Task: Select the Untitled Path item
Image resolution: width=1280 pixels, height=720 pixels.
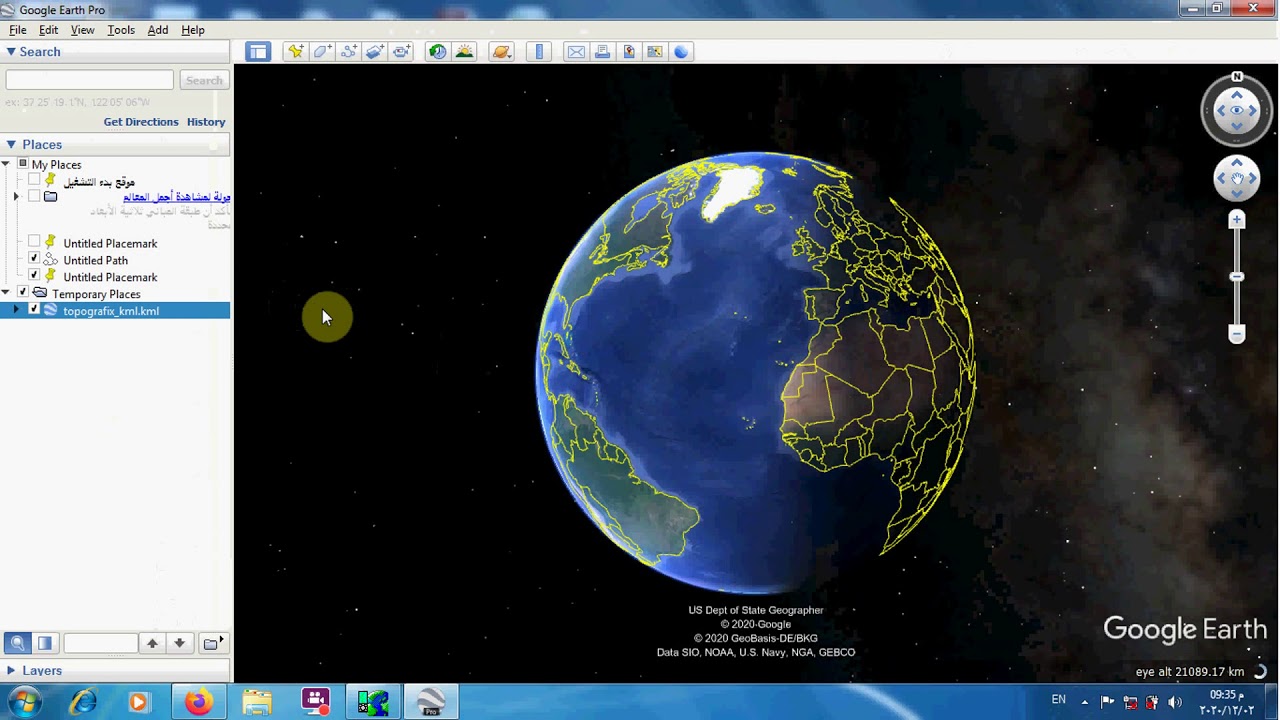Action: [x=96, y=260]
